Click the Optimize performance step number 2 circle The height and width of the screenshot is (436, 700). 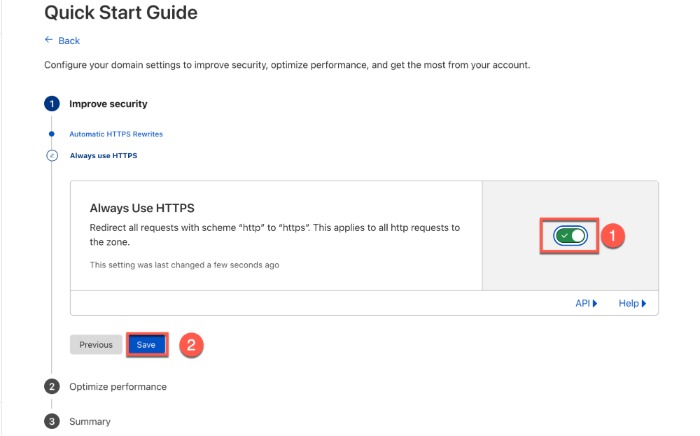[x=52, y=386]
